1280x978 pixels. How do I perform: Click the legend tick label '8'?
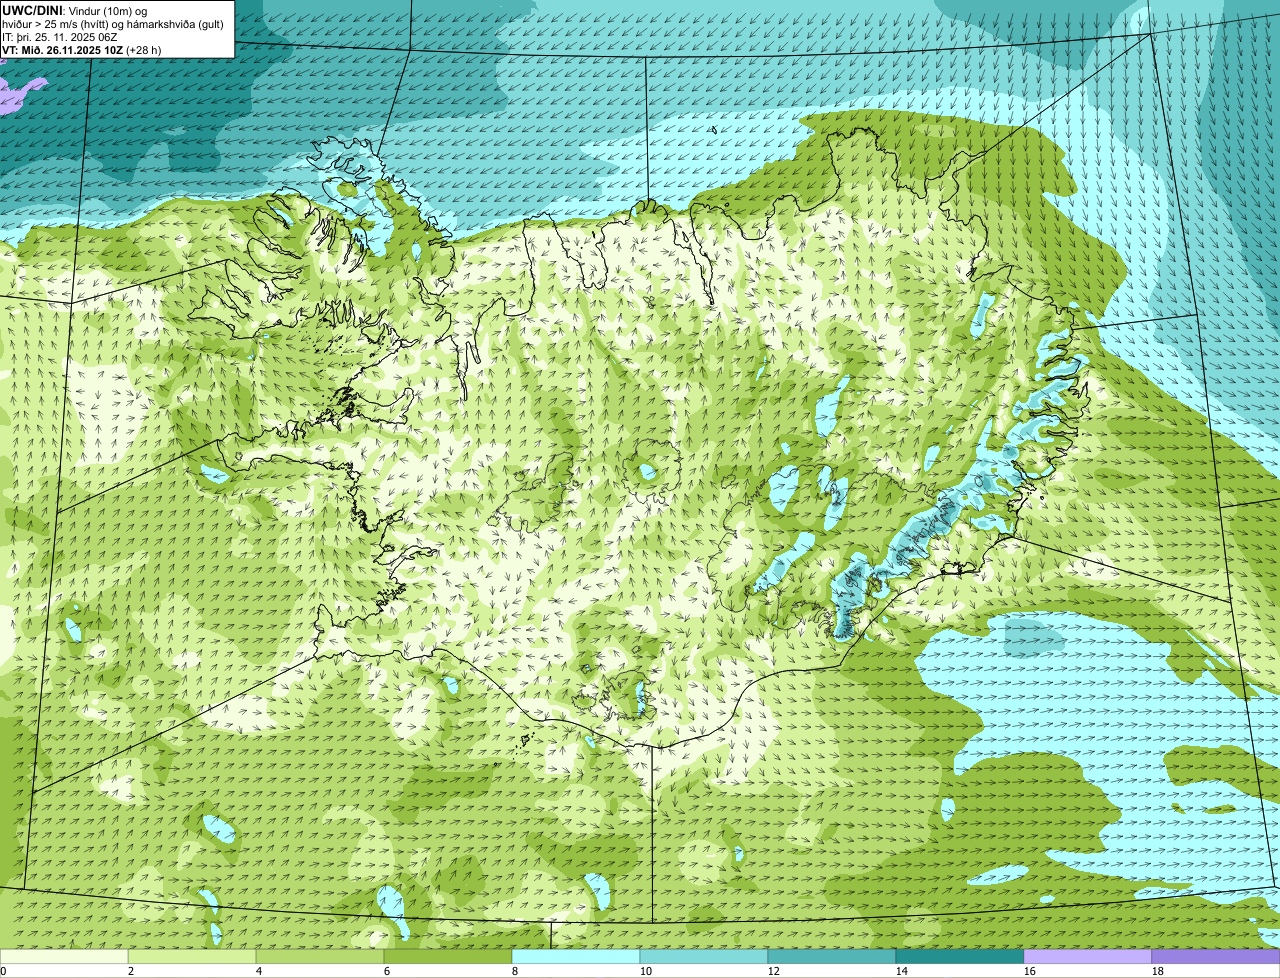click(x=515, y=971)
